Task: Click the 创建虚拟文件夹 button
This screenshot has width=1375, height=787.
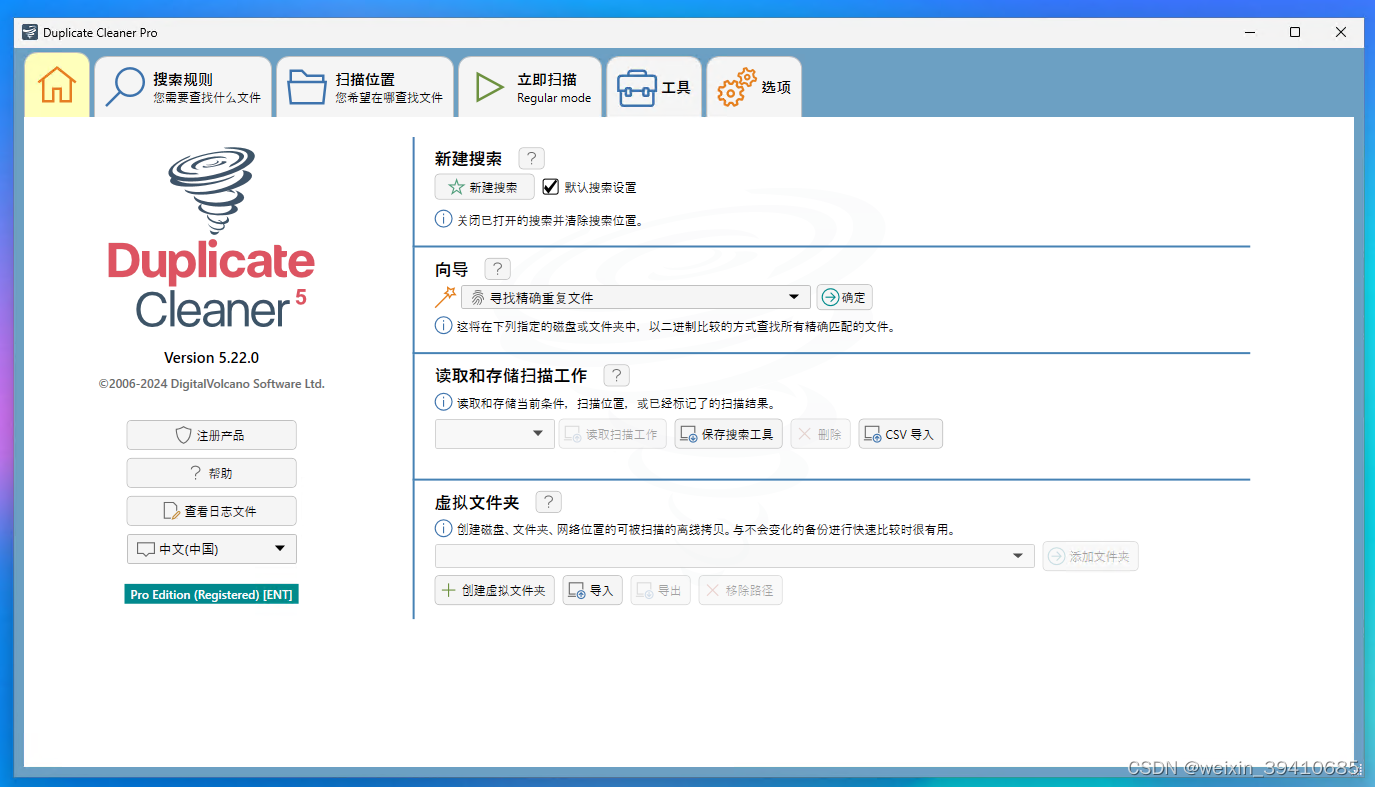Action: click(494, 590)
